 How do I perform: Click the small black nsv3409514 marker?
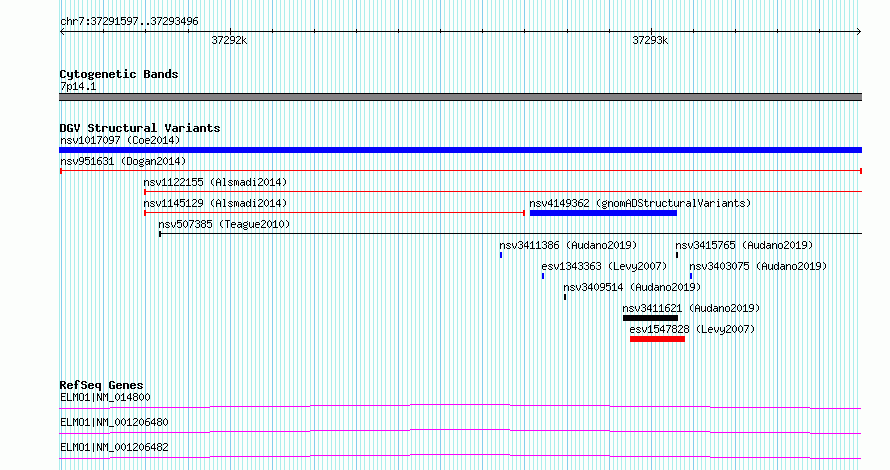[565, 297]
